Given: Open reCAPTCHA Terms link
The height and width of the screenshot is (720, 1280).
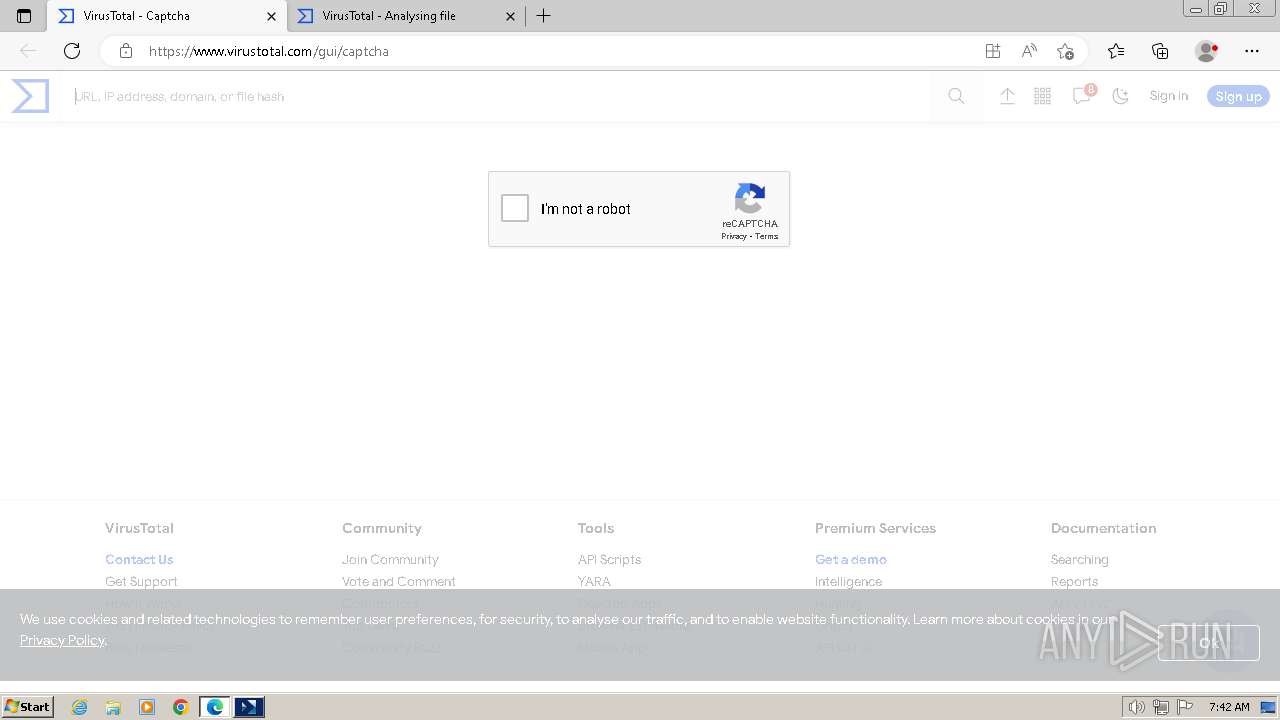Looking at the screenshot, I should (767, 237).
